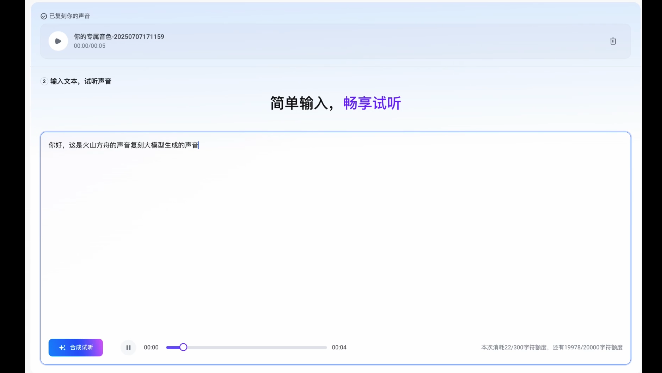The image size is (662, 373).
Task: Click the 输入文本，试听声音 step label
Action: (81, 81)
